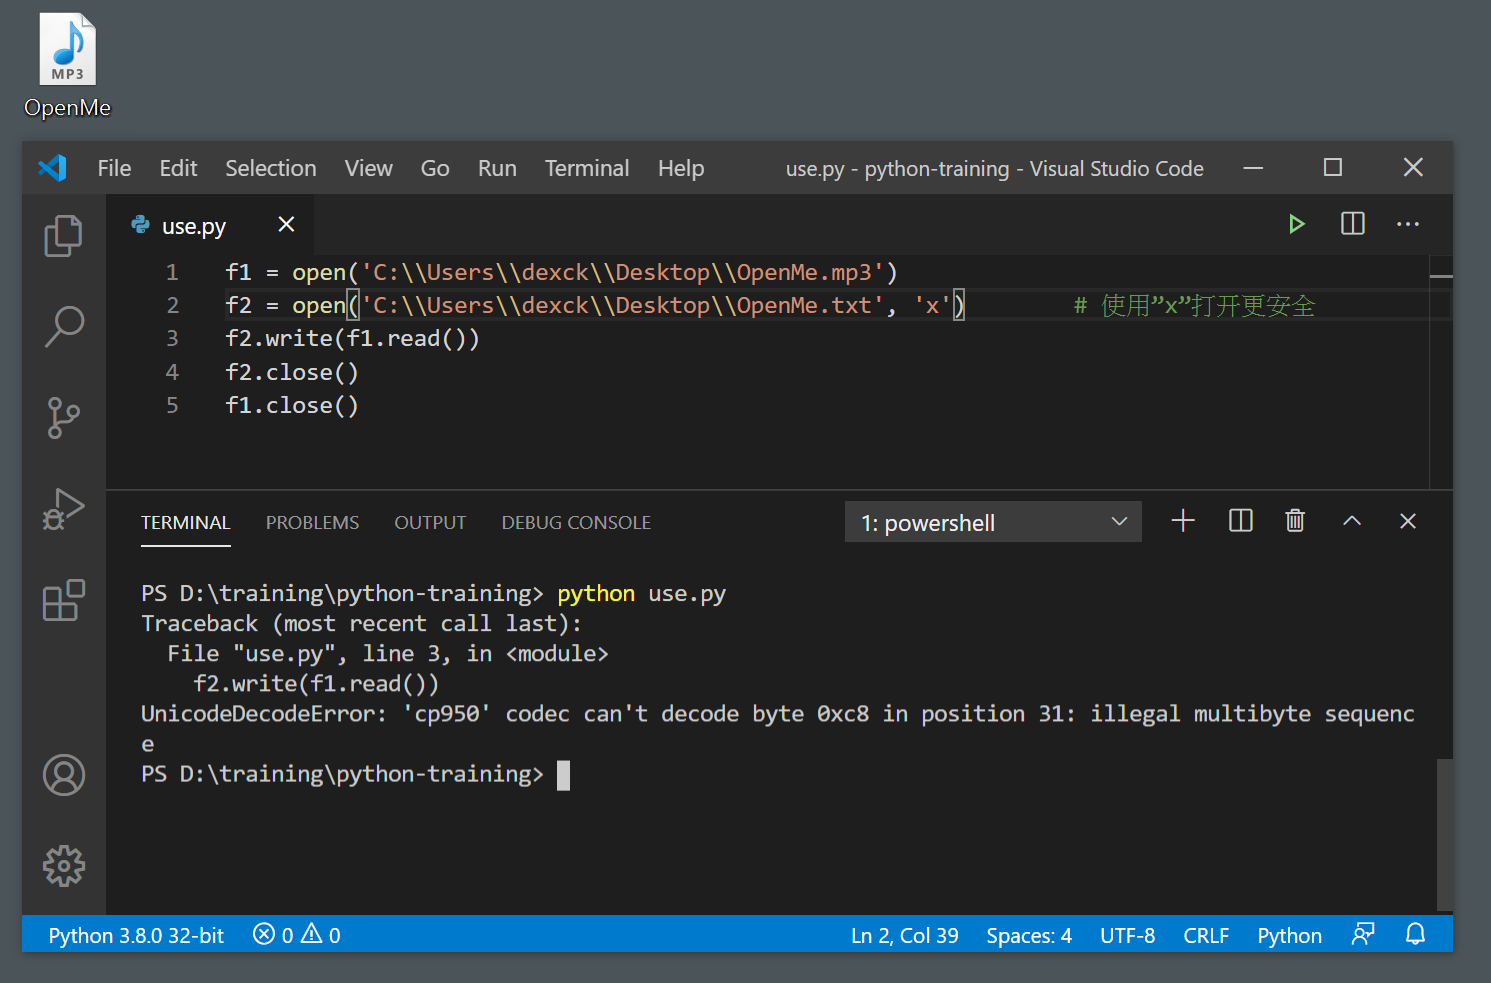Open notifications with the bell icon

1415,934
